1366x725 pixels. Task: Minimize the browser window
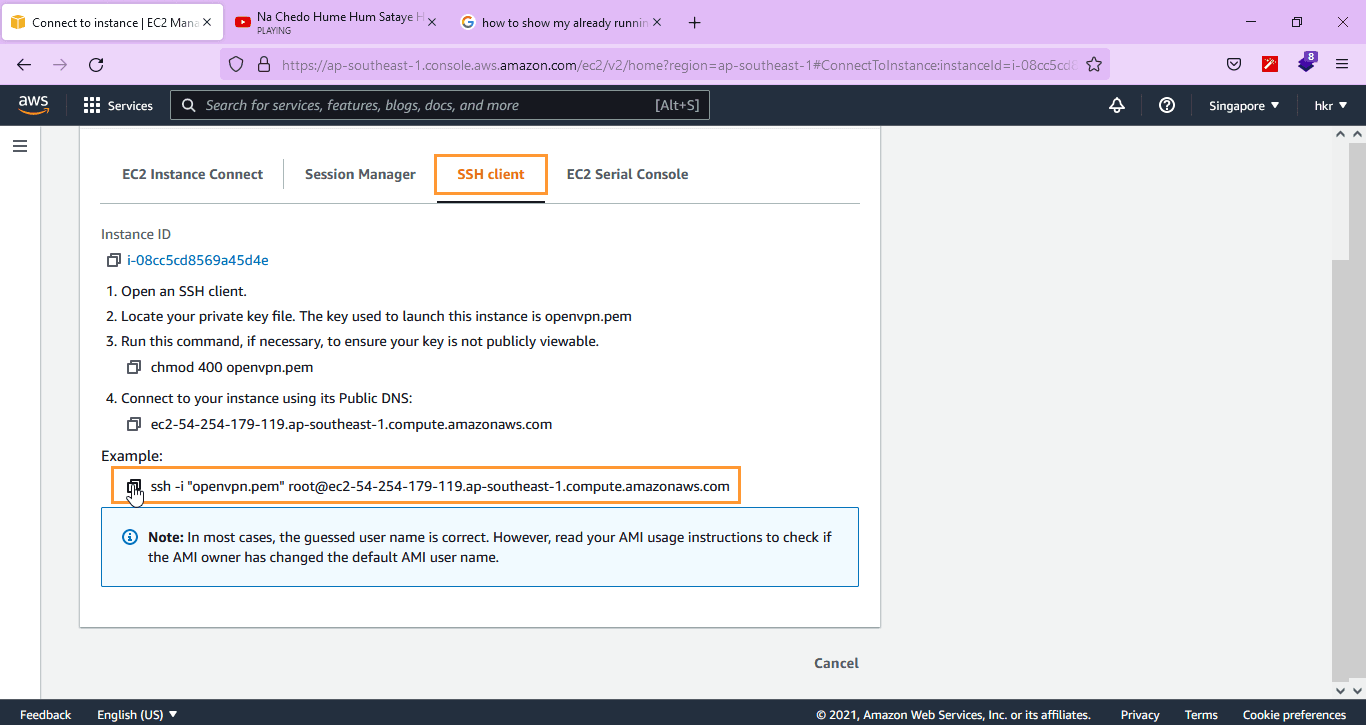point(1251,22)
